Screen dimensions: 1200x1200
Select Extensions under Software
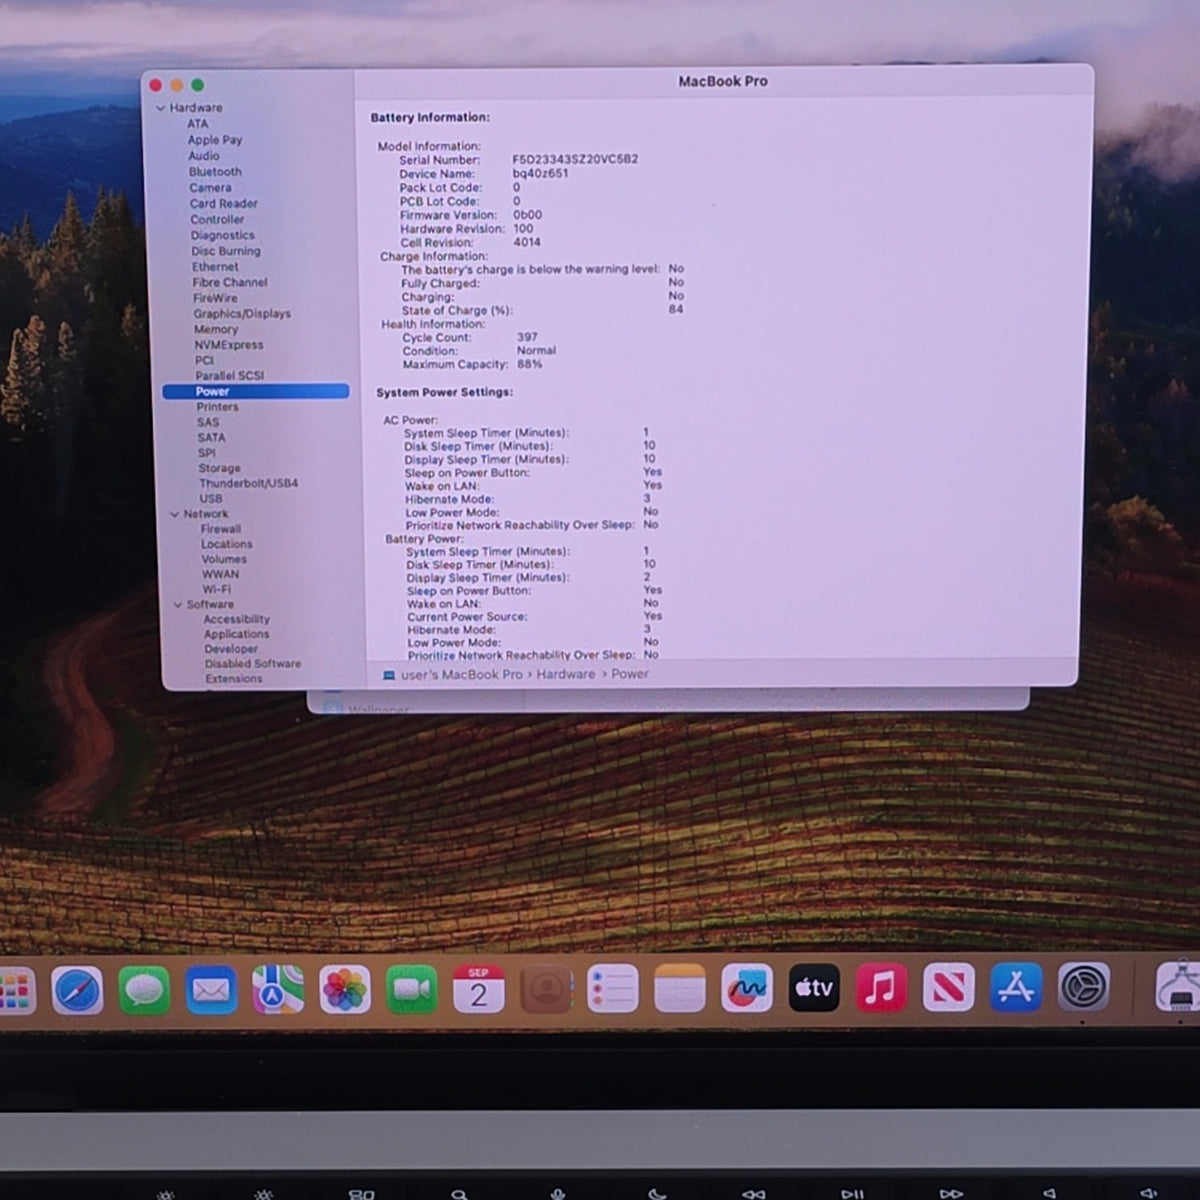pyautogui.click(x=234, y=679)
